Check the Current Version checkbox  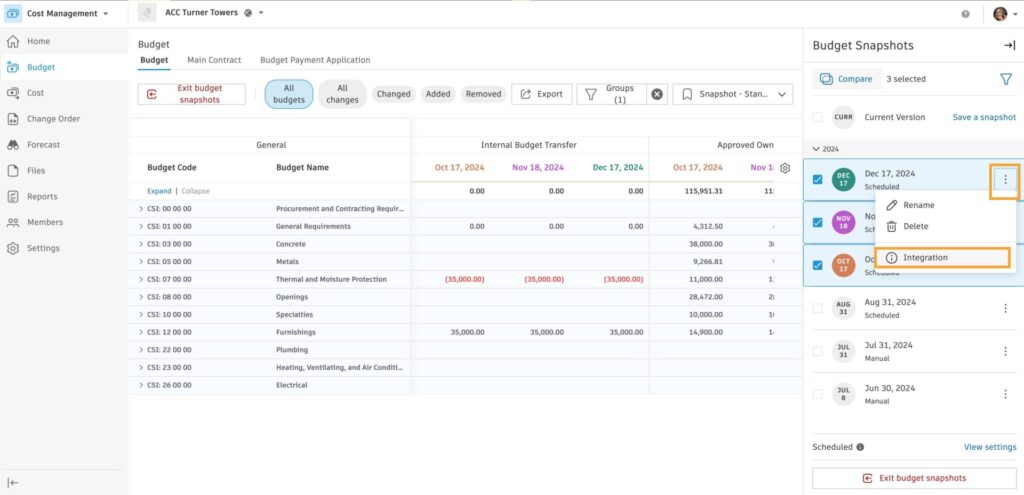pos(818,117)
